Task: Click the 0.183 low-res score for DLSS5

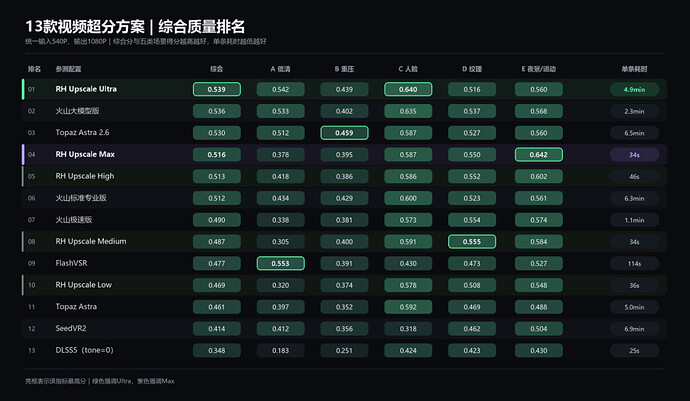Action: (280, 350)
